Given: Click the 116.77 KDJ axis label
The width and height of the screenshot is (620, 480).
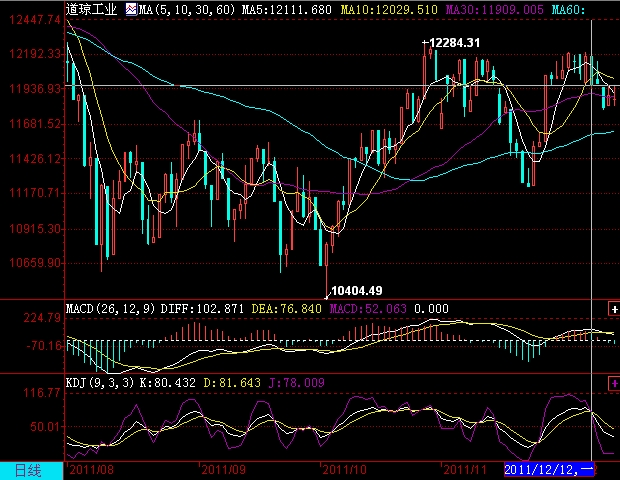Looking at the screenshot, I should coord(42,393).
